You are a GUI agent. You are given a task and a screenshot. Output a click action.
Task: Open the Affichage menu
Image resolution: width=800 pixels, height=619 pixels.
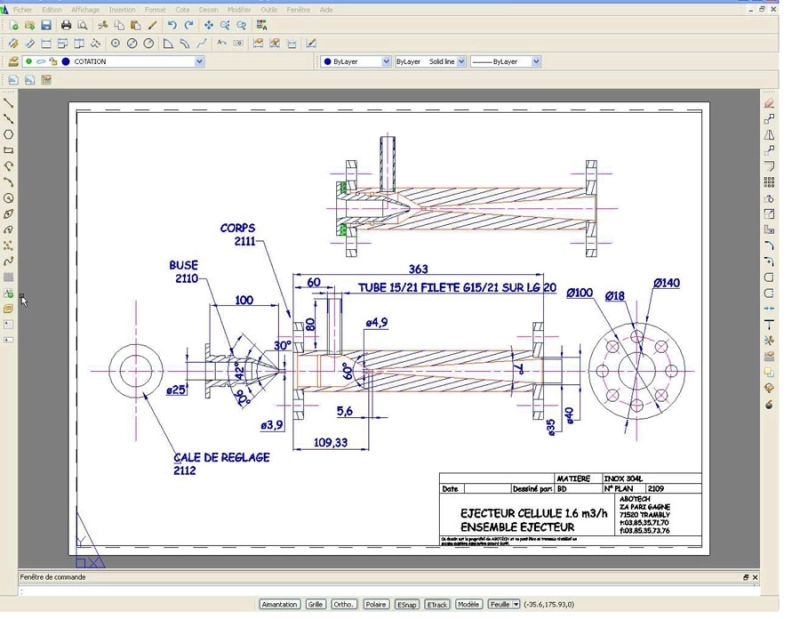tap(85, 10)
